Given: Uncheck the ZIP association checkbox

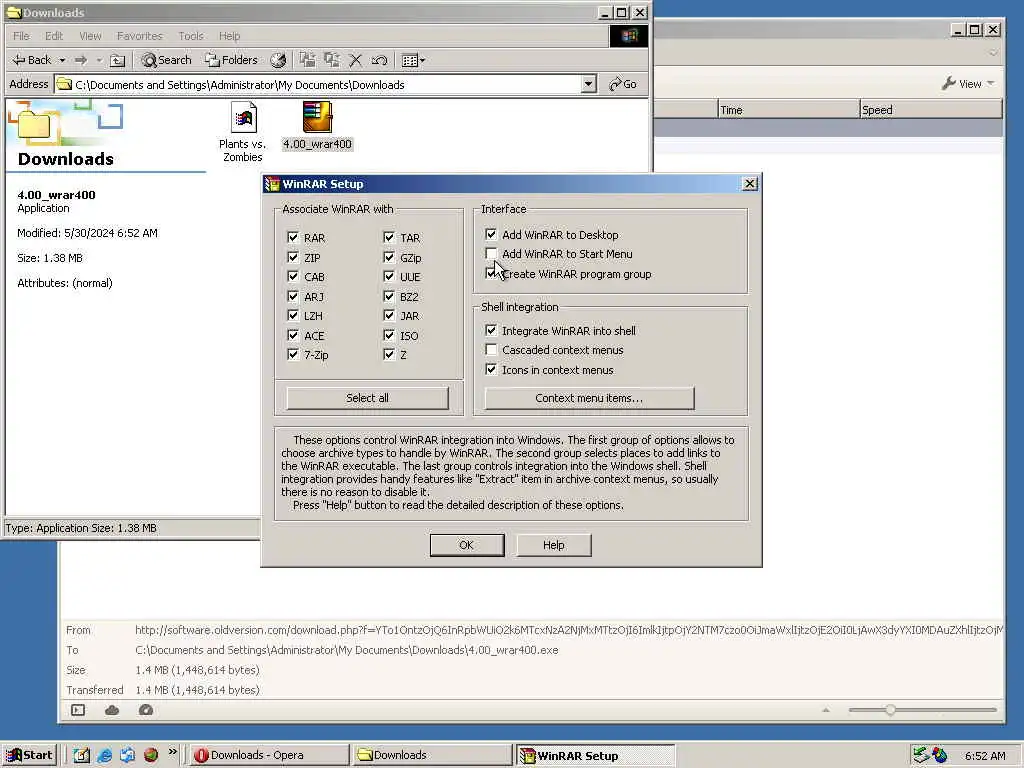Looking at the screenshot, I should (x=293, y=257).
